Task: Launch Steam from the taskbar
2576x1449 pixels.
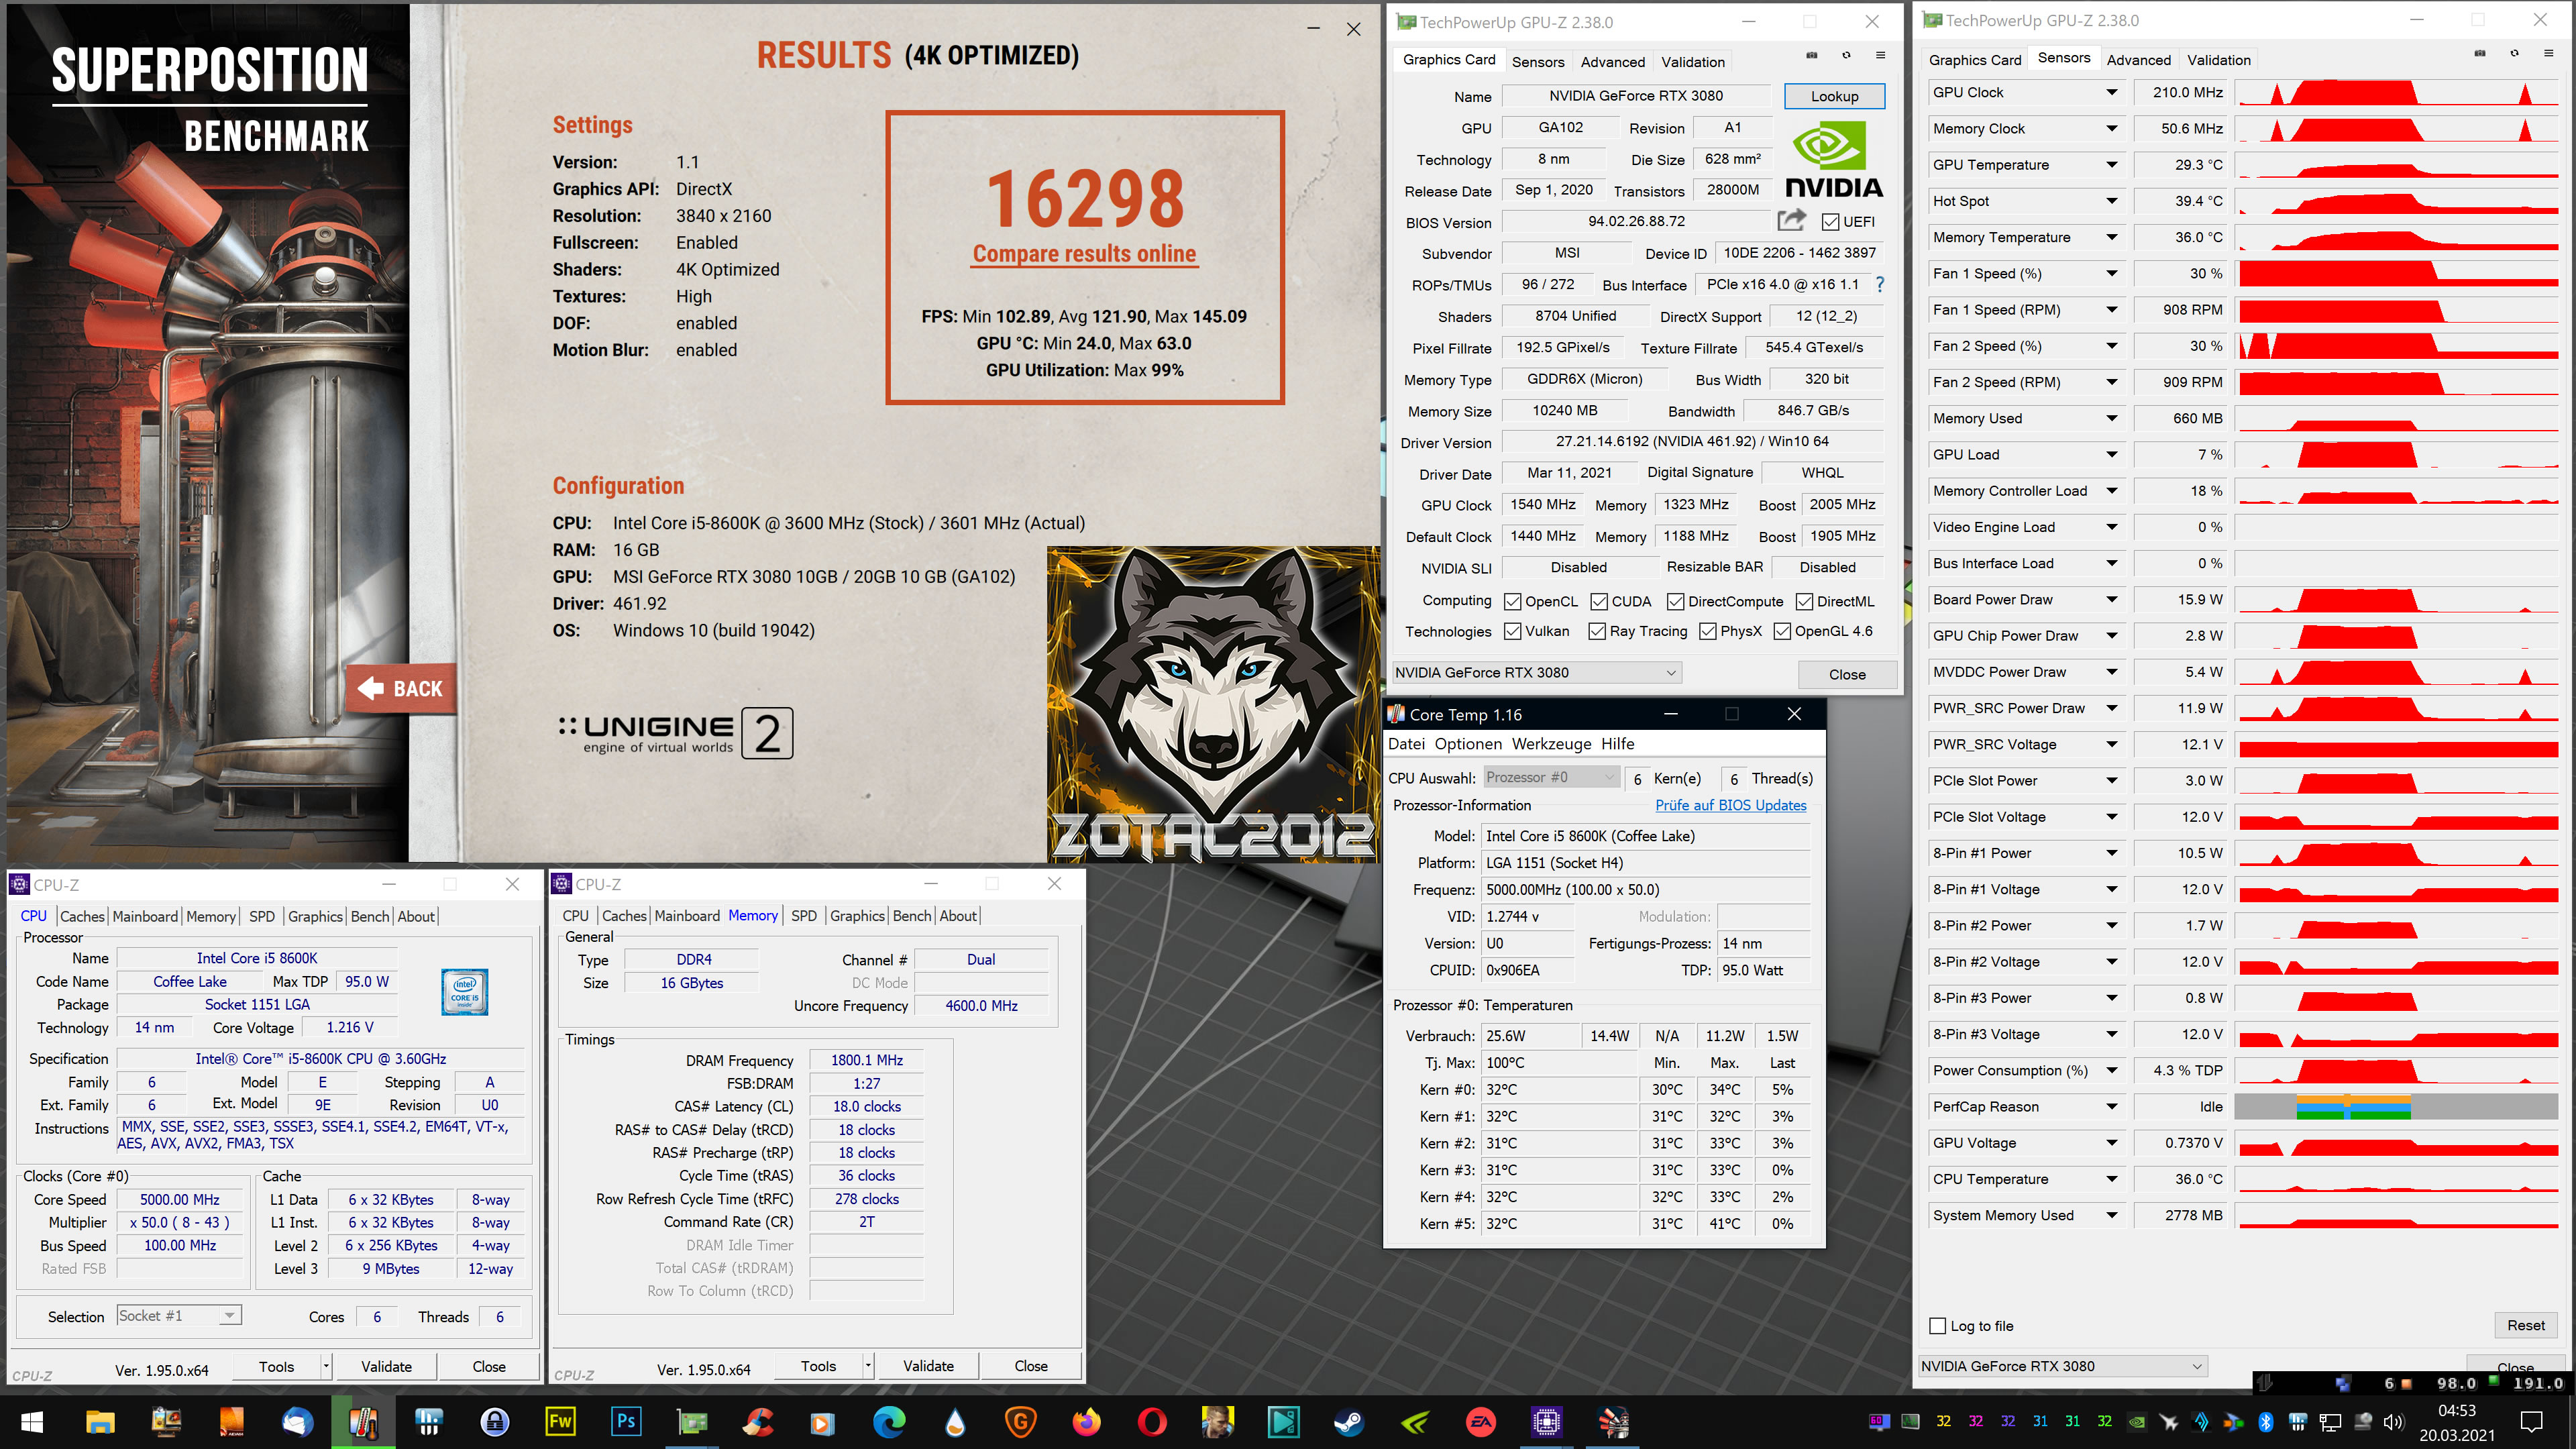Action: coord(1350,1423)
